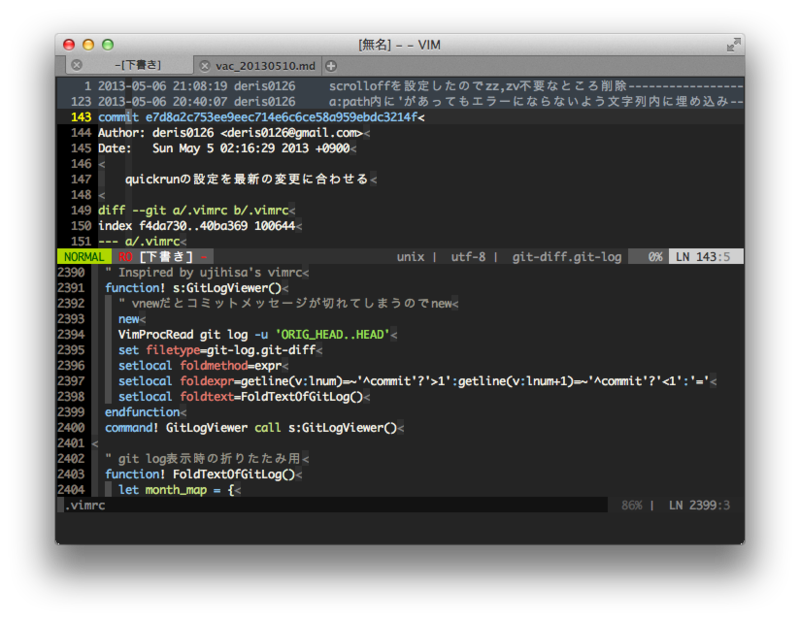Click the '.vimrc' filename in the lower status line
The width and height of the screenshot is (800, 621).
click(x=85, y=505)
